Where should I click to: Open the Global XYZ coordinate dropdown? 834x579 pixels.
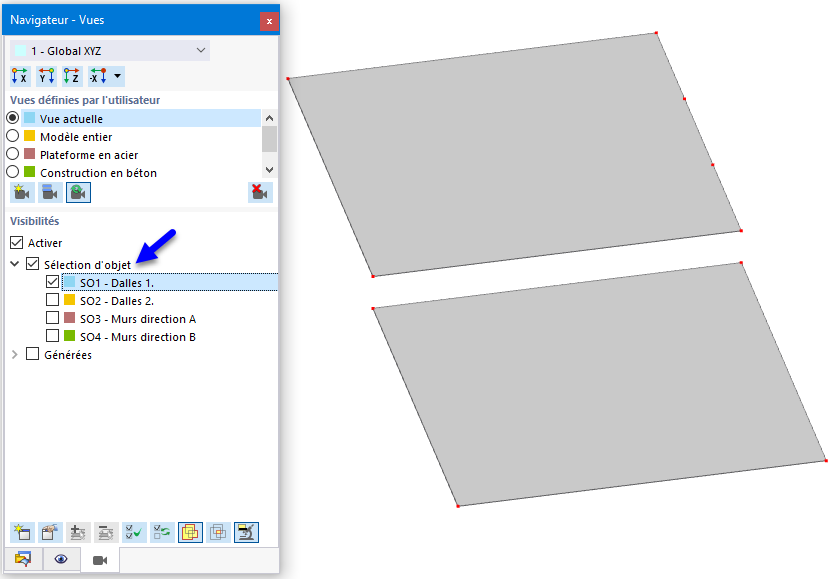[x=110, y=51]
